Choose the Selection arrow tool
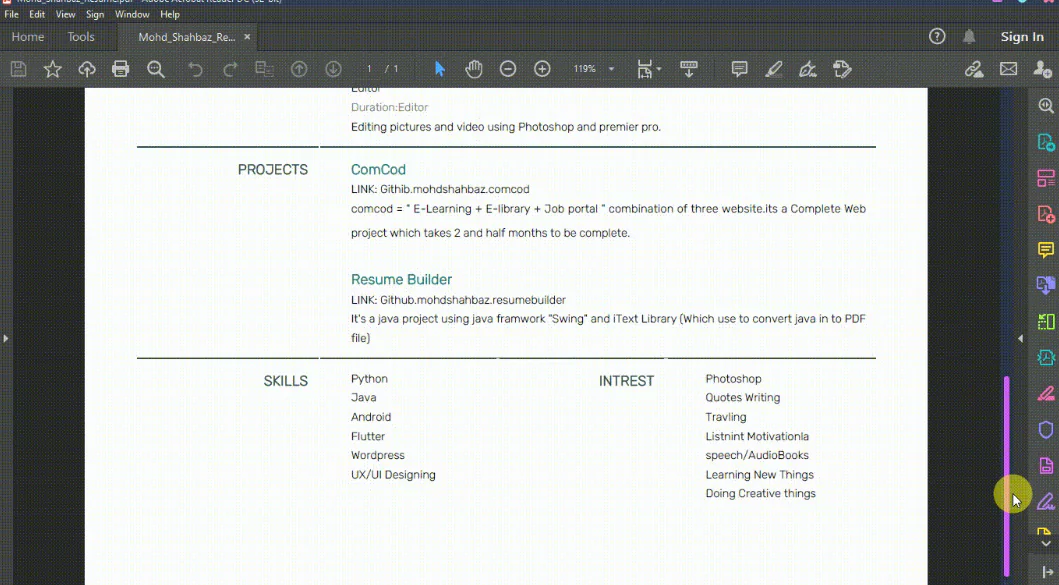 coord(440,69)
